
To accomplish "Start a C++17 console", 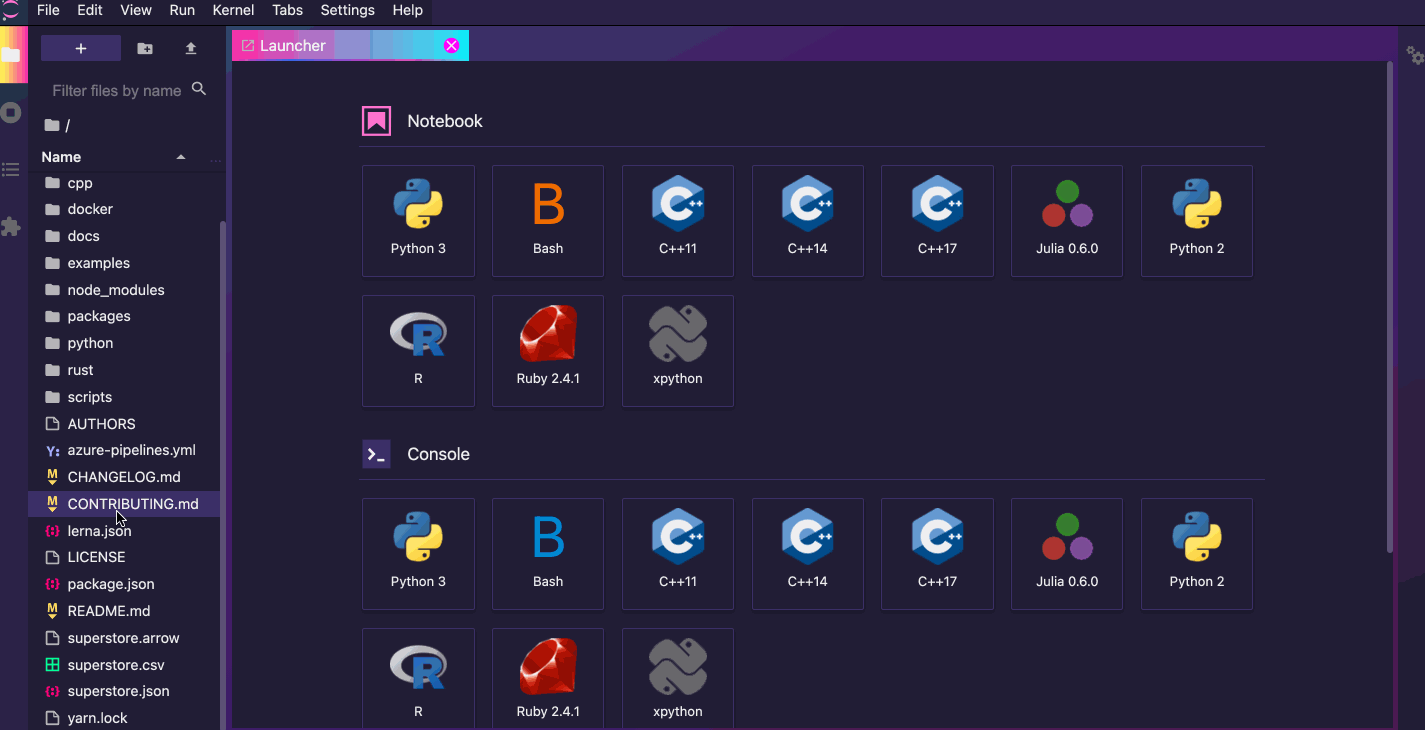I will click(x=937, y=554).
